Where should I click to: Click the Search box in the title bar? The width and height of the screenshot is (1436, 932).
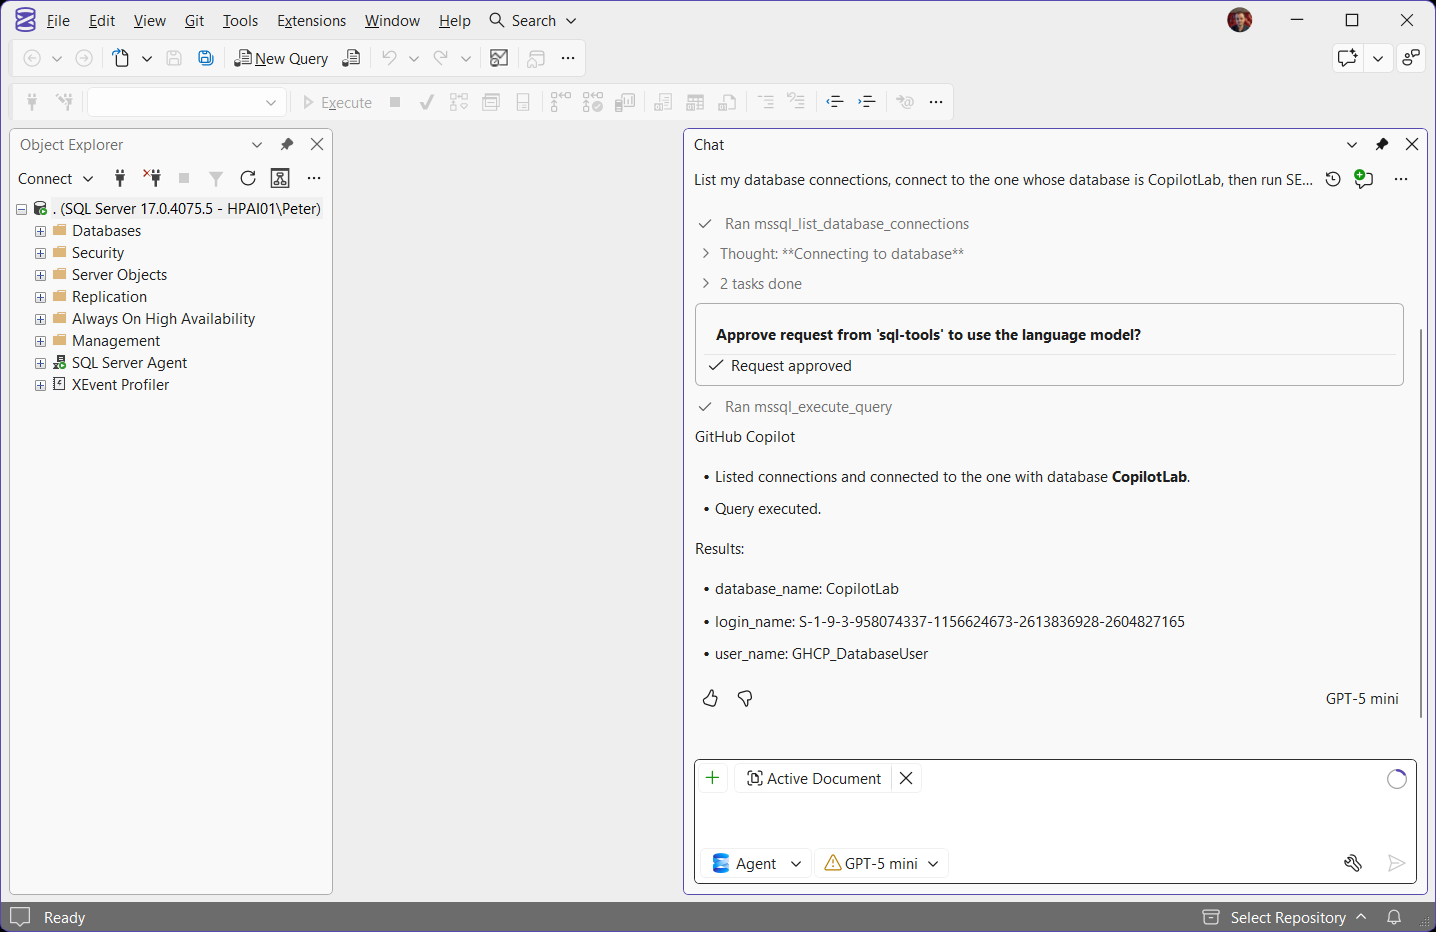533,20
